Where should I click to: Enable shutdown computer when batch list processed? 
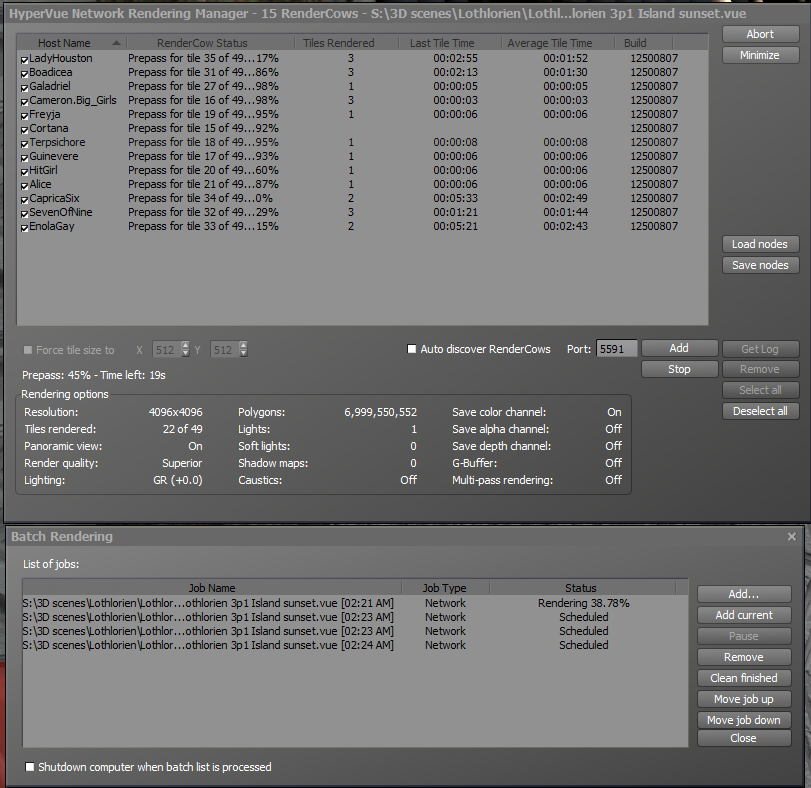[30, 767]
